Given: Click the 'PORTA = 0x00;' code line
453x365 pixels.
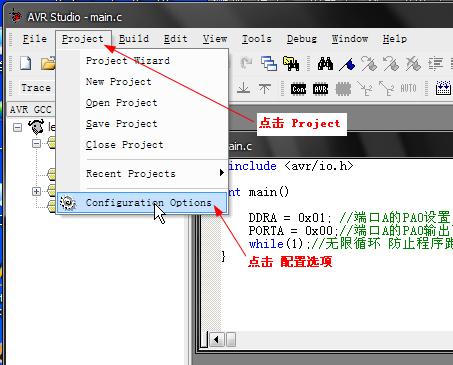Looking at the screenshot, I should point(293,231).
